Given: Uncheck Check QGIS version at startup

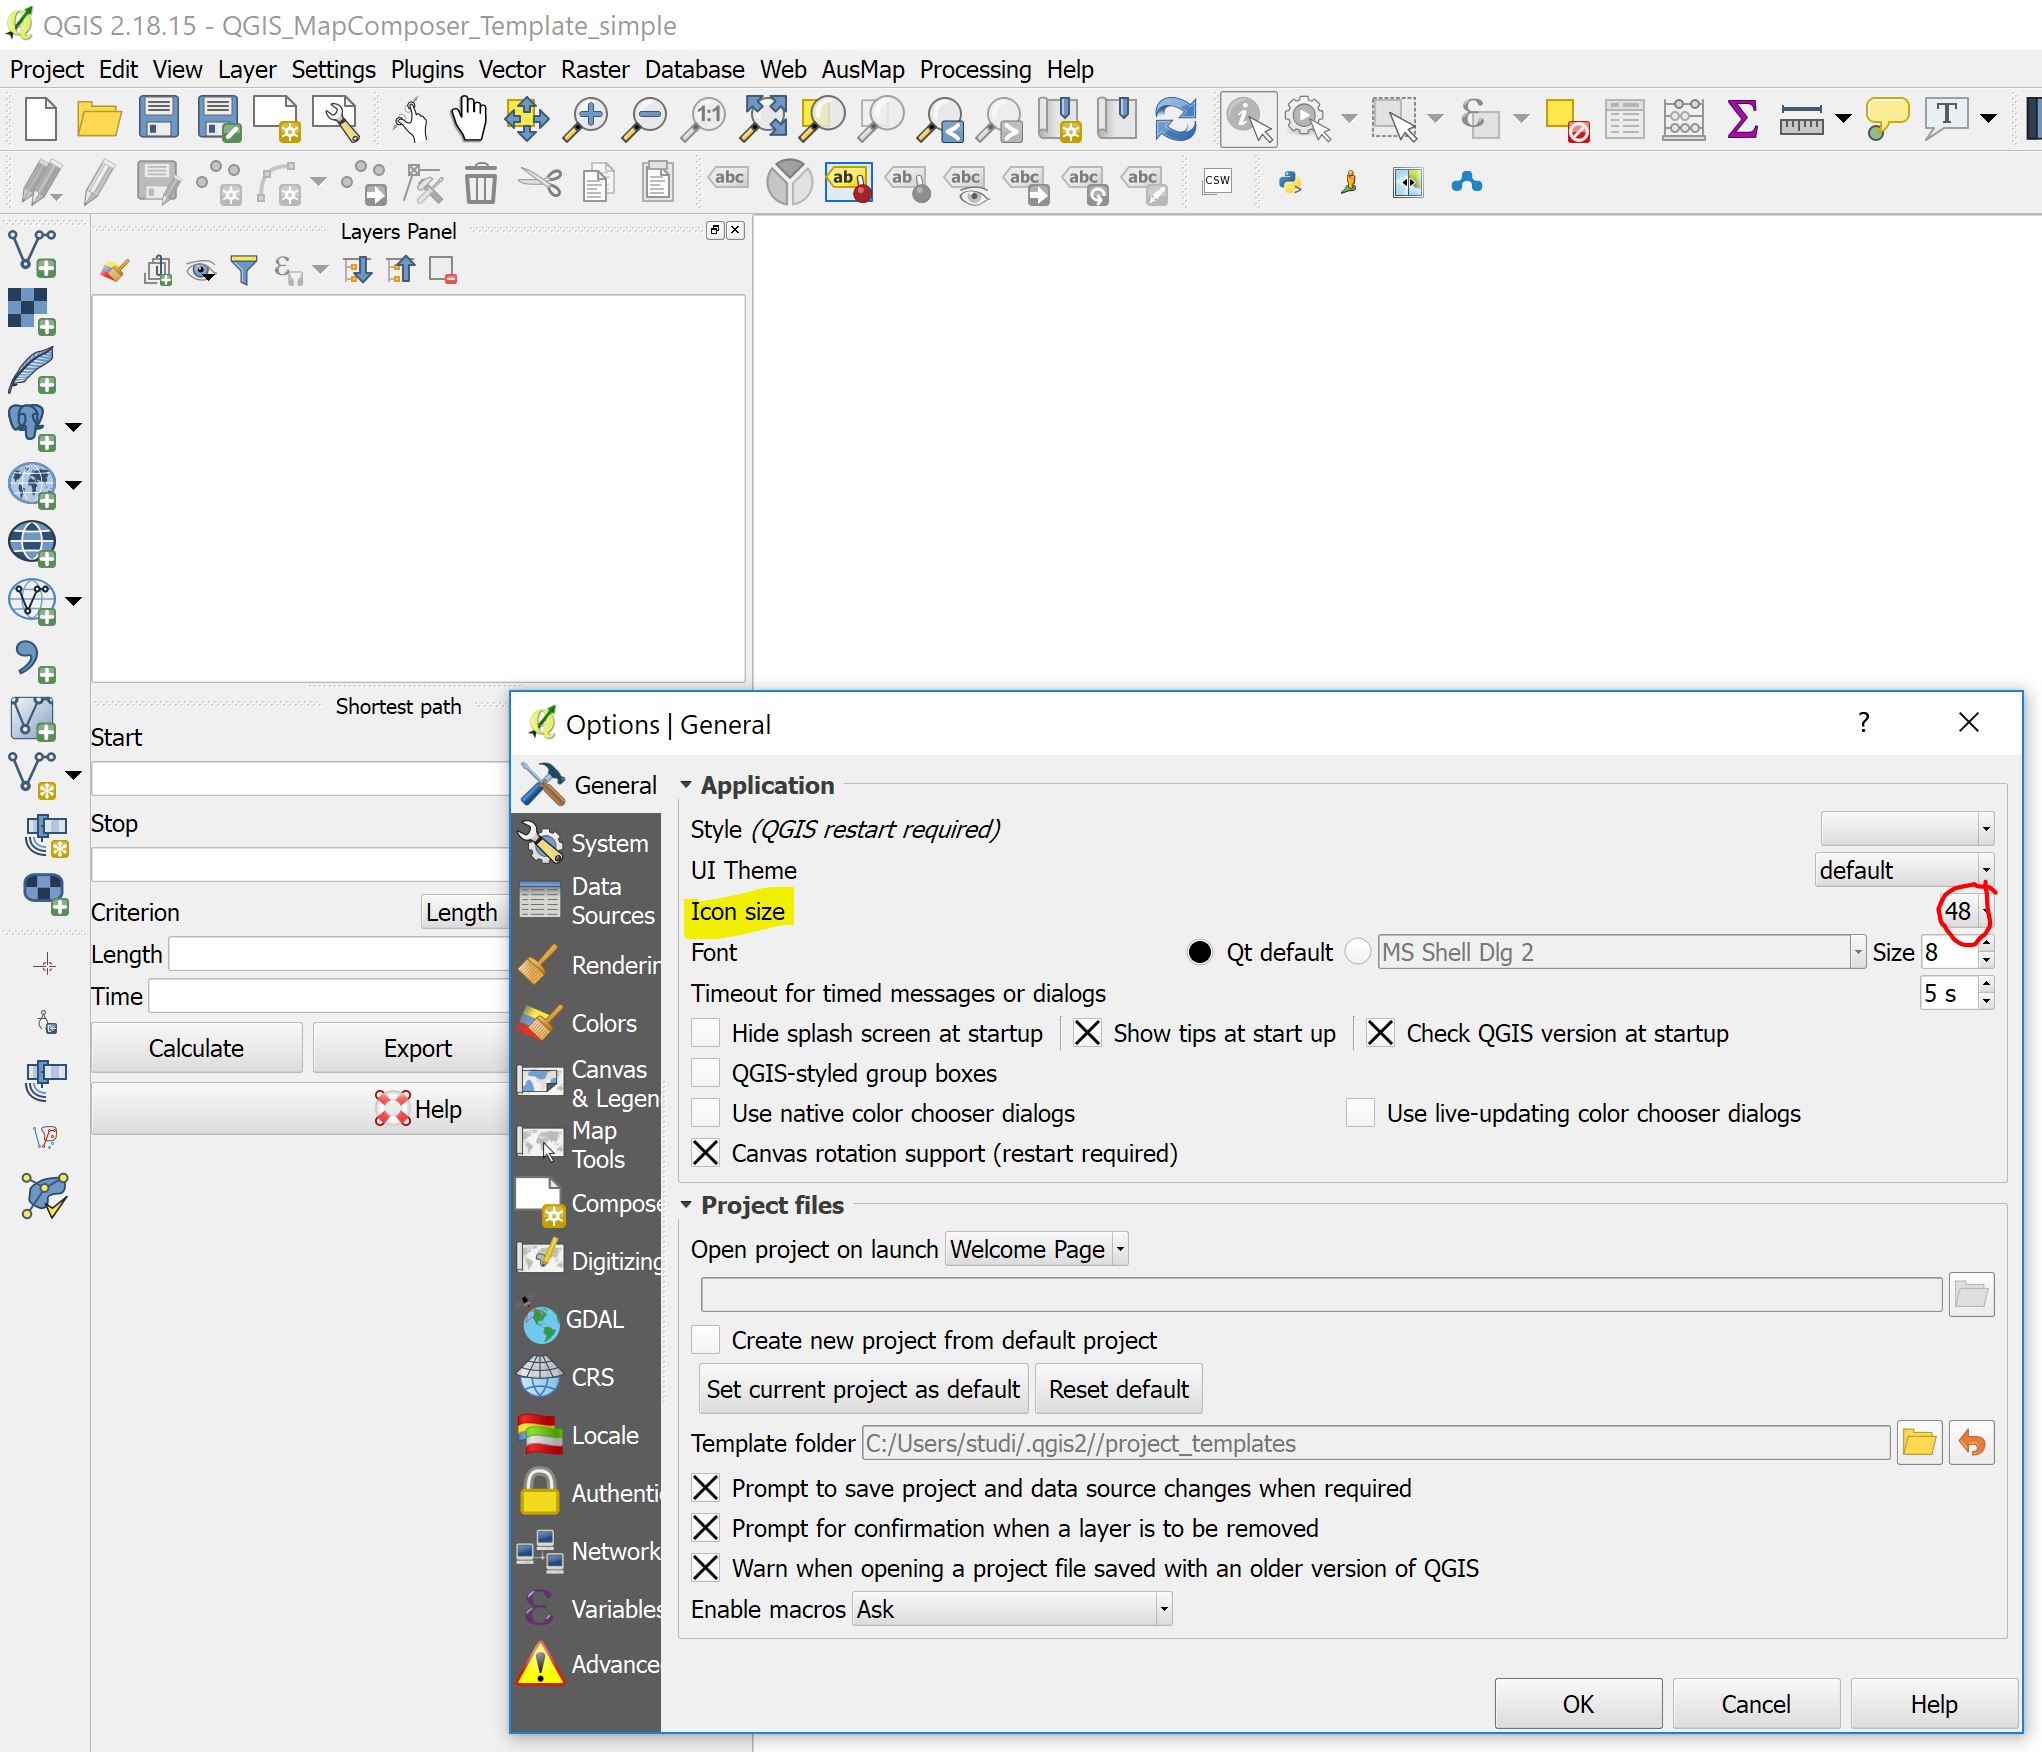Looking at the screenshot, I should click(1380, 1033).
